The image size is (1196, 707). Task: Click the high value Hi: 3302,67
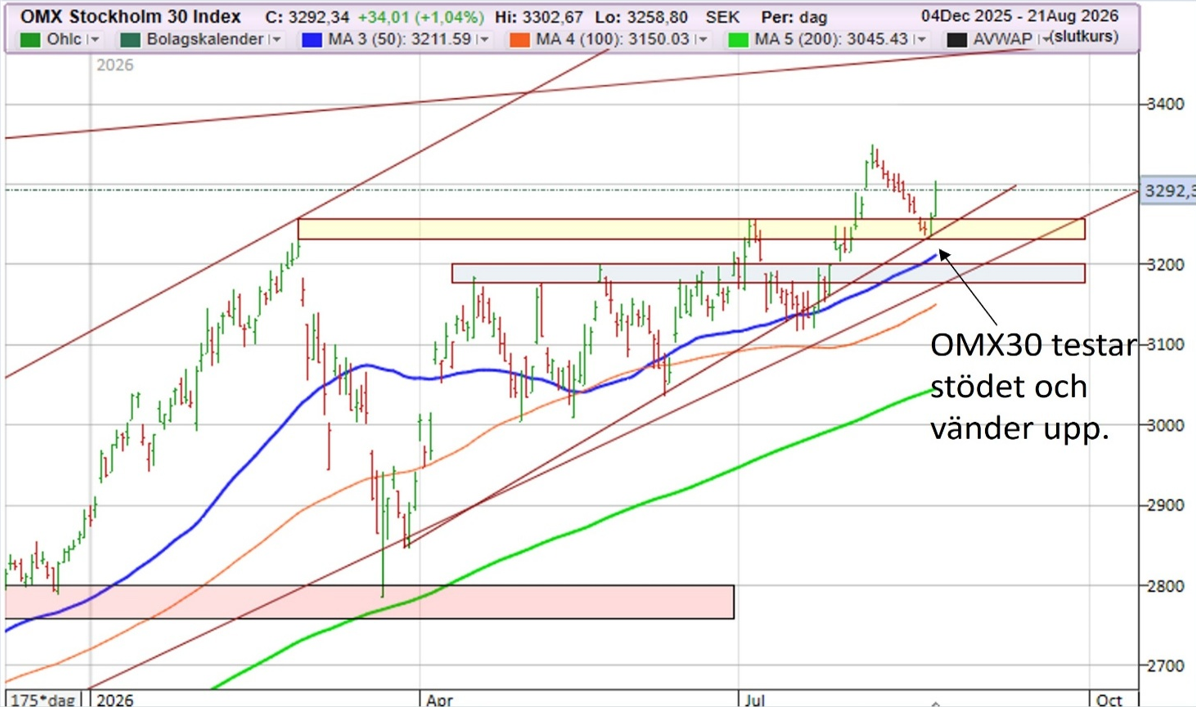coord(539,17)
